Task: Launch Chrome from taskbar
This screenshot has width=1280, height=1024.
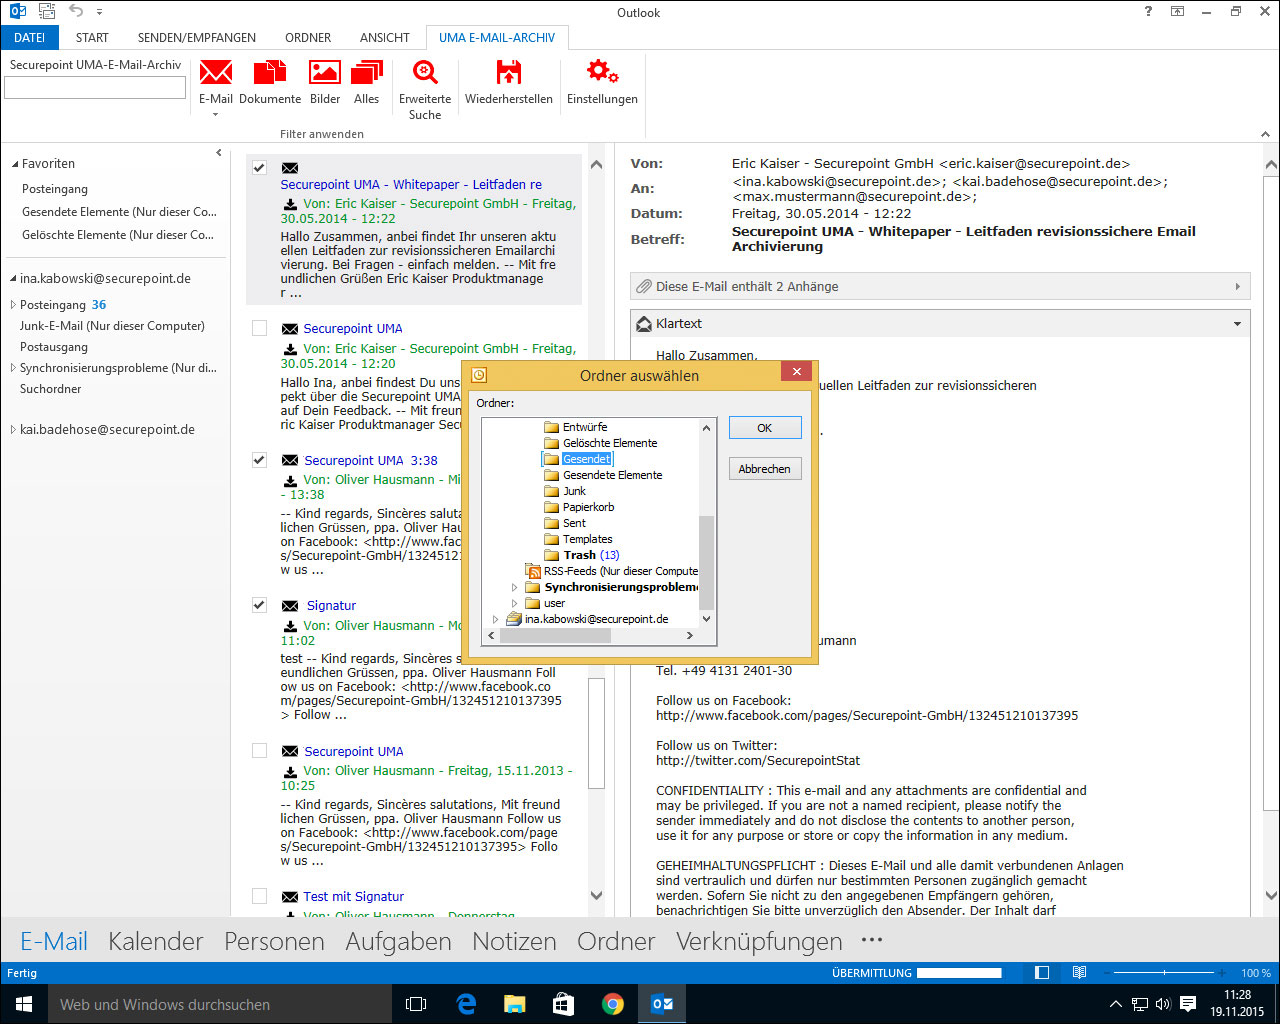Action: 612,1004
